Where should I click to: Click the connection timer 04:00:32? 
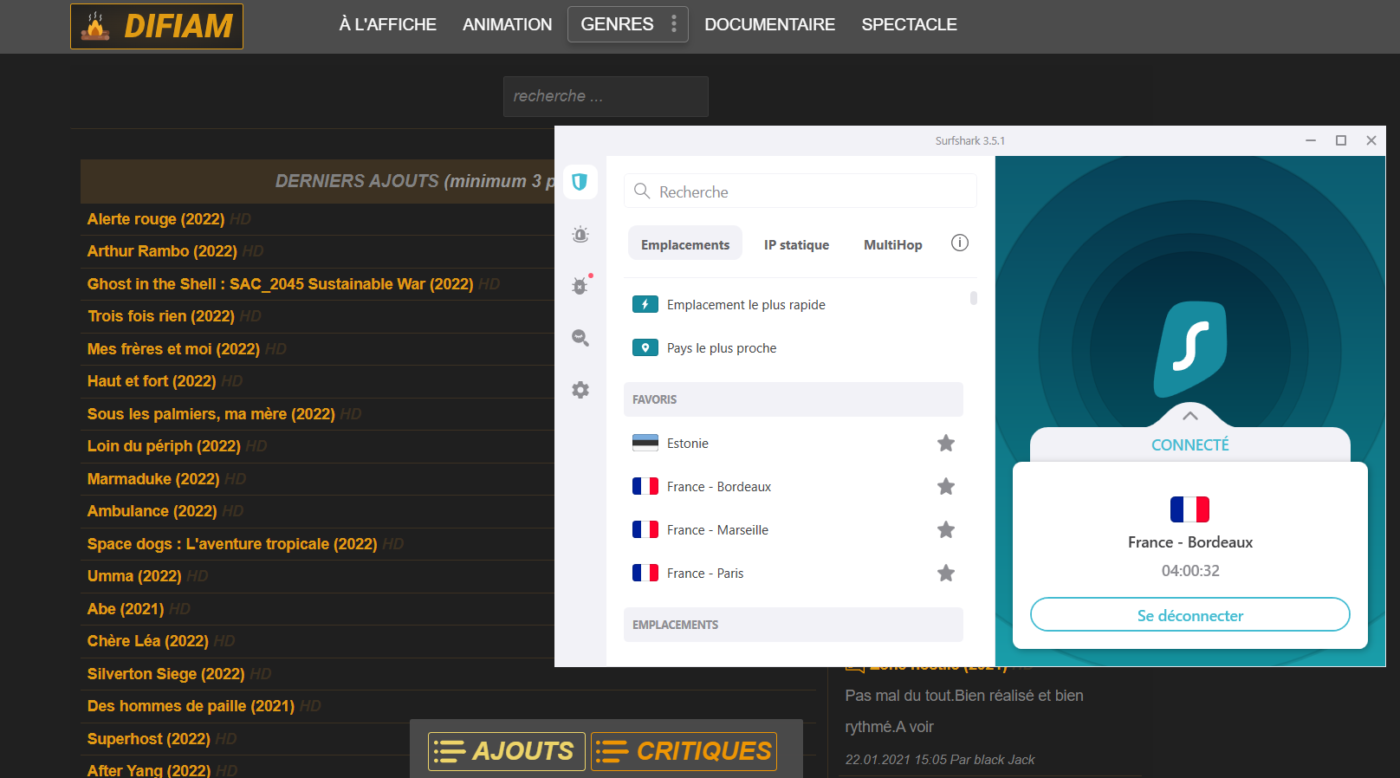click(1190, 571)
